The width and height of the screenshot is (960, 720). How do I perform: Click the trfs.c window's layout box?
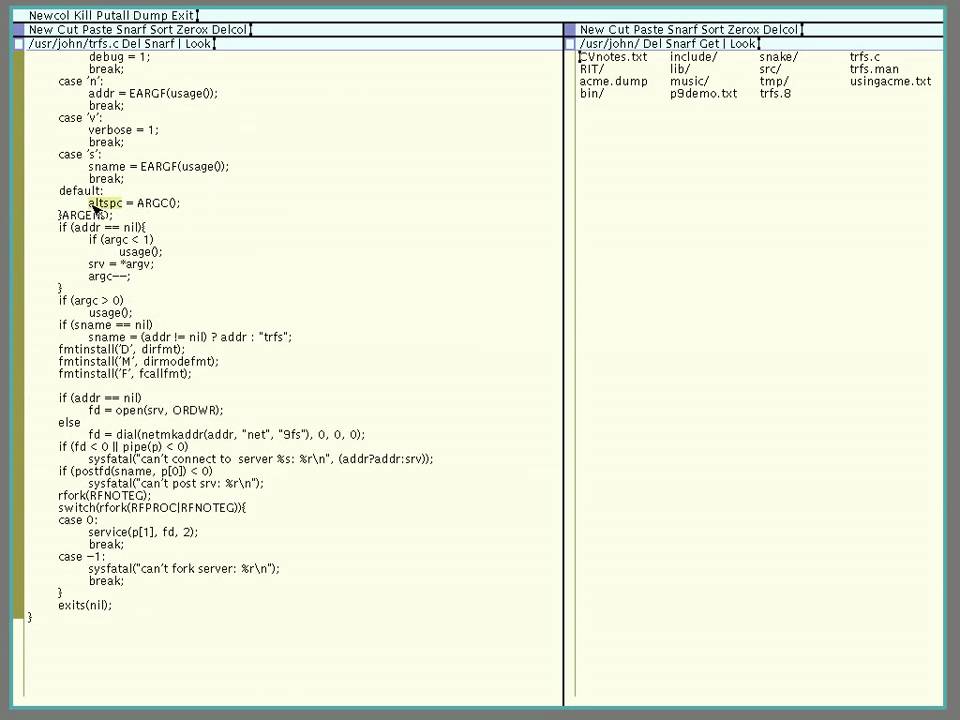point(18,44)
